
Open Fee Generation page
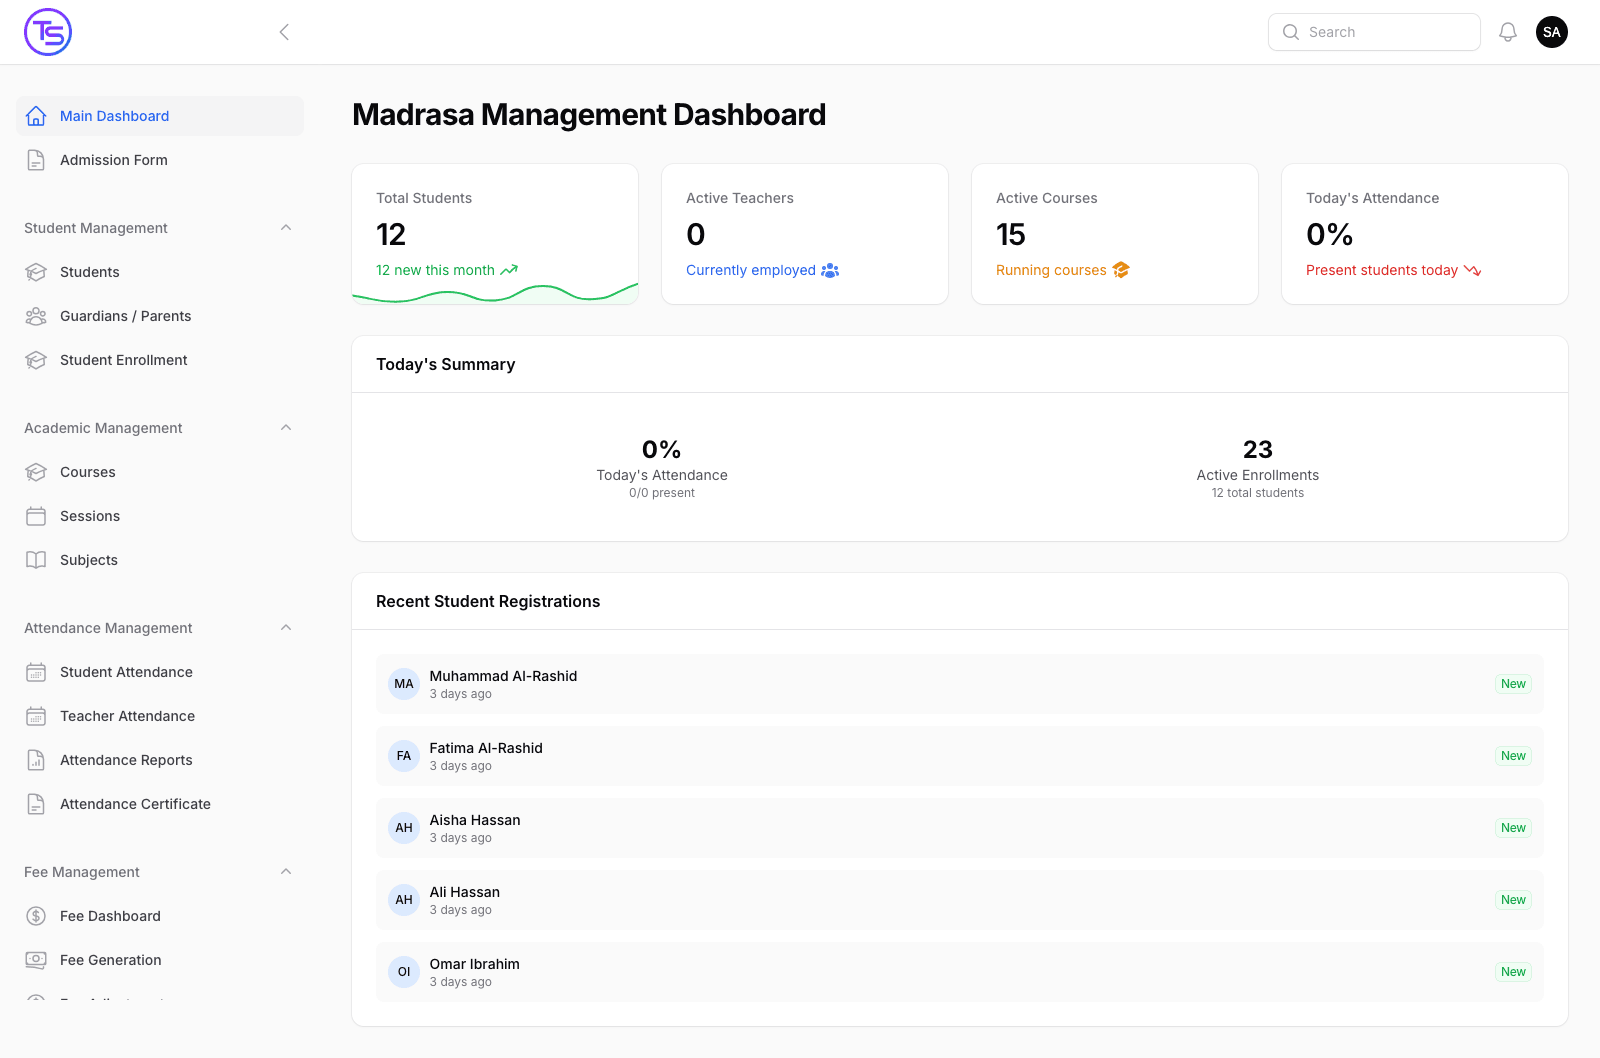coord(160,960)
